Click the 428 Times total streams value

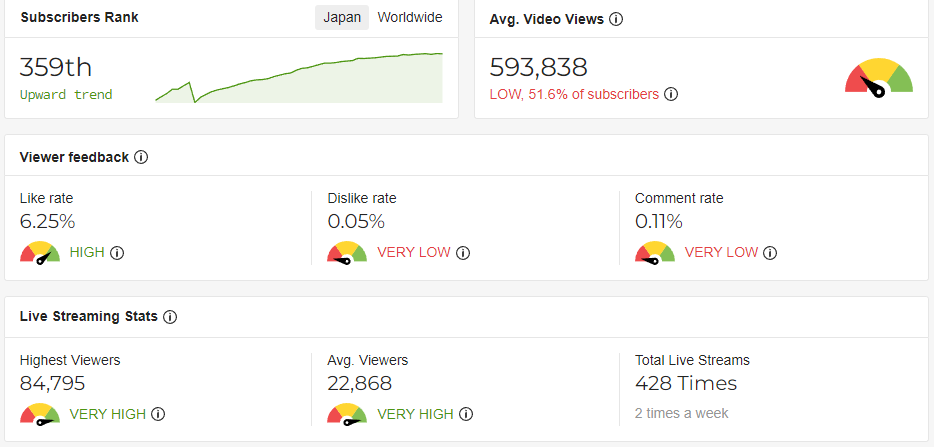coord(686,383)
